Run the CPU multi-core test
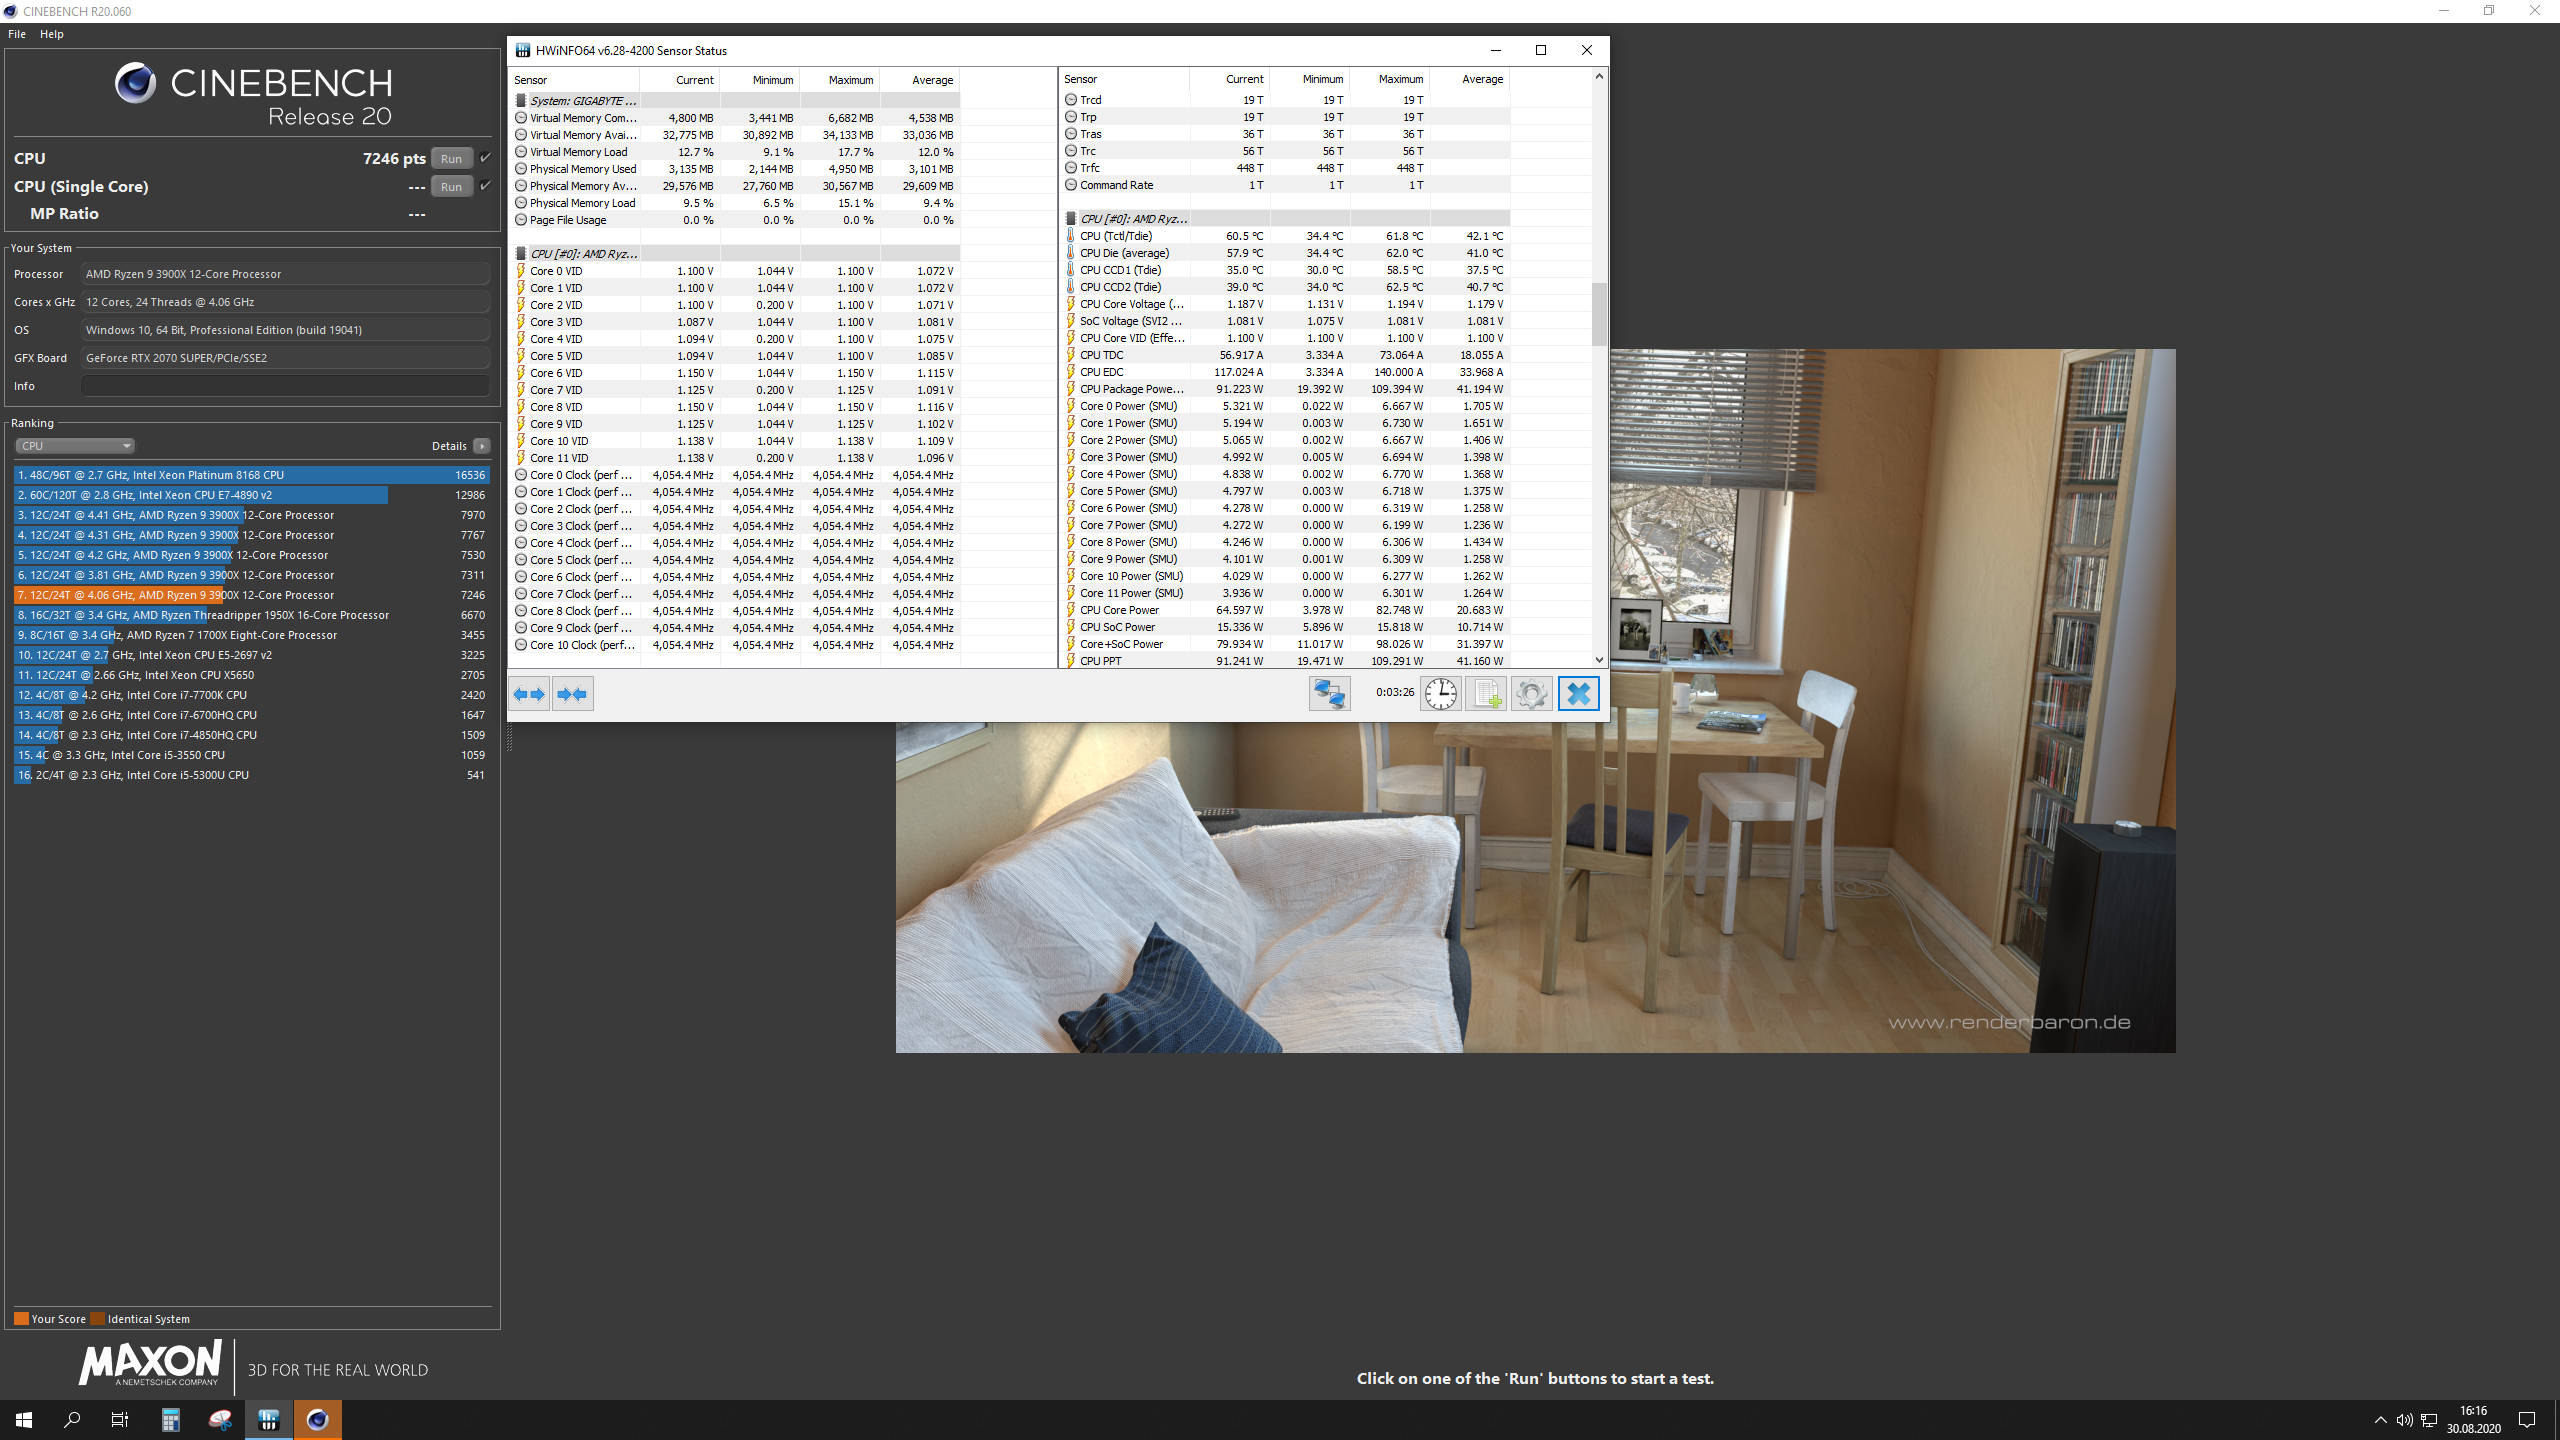Screen dimensions: 2560x1440 tap(452, 158)
